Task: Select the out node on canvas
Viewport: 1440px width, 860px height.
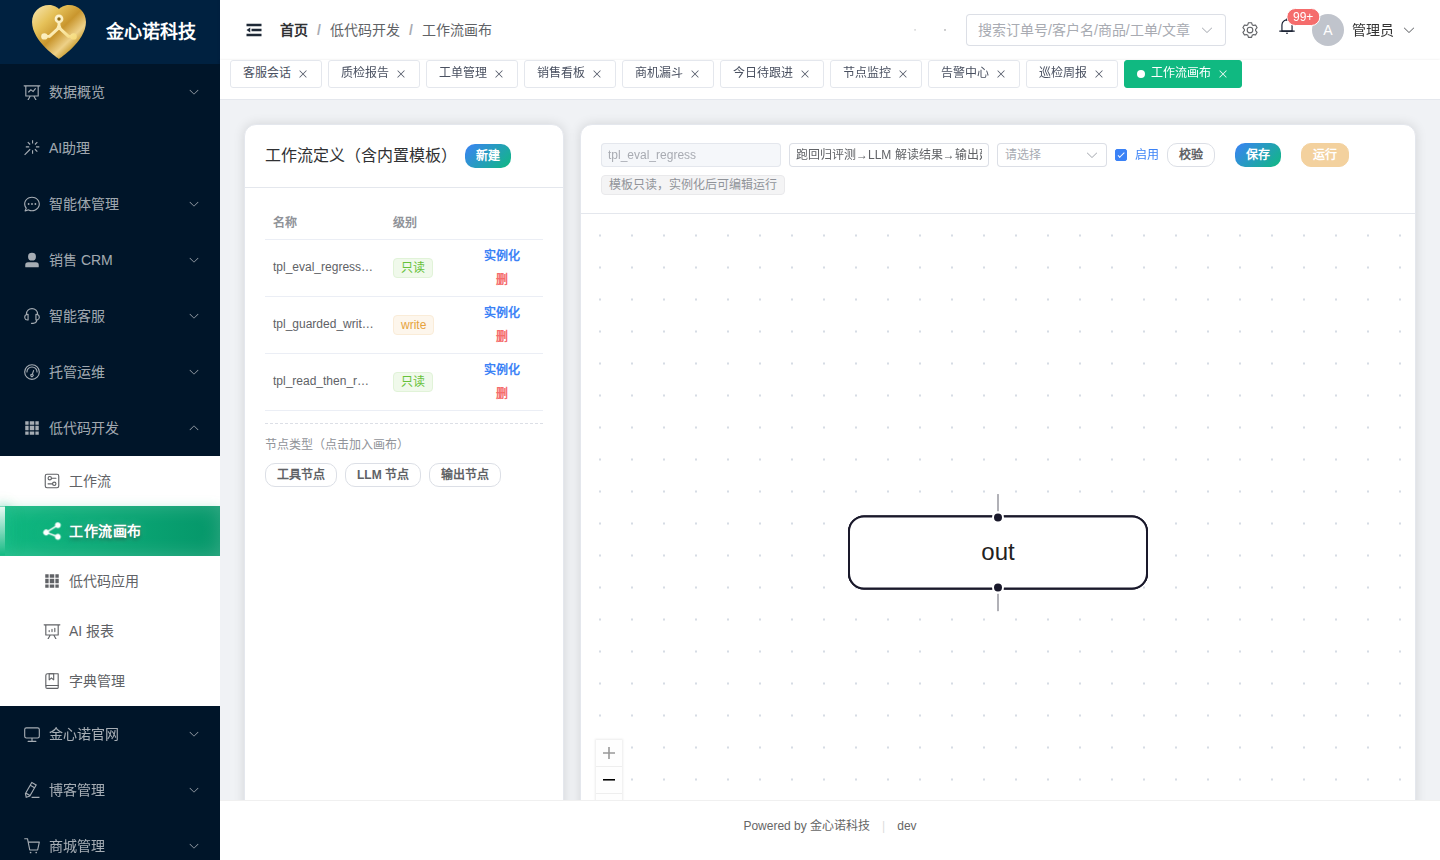Action: (998, 553)
